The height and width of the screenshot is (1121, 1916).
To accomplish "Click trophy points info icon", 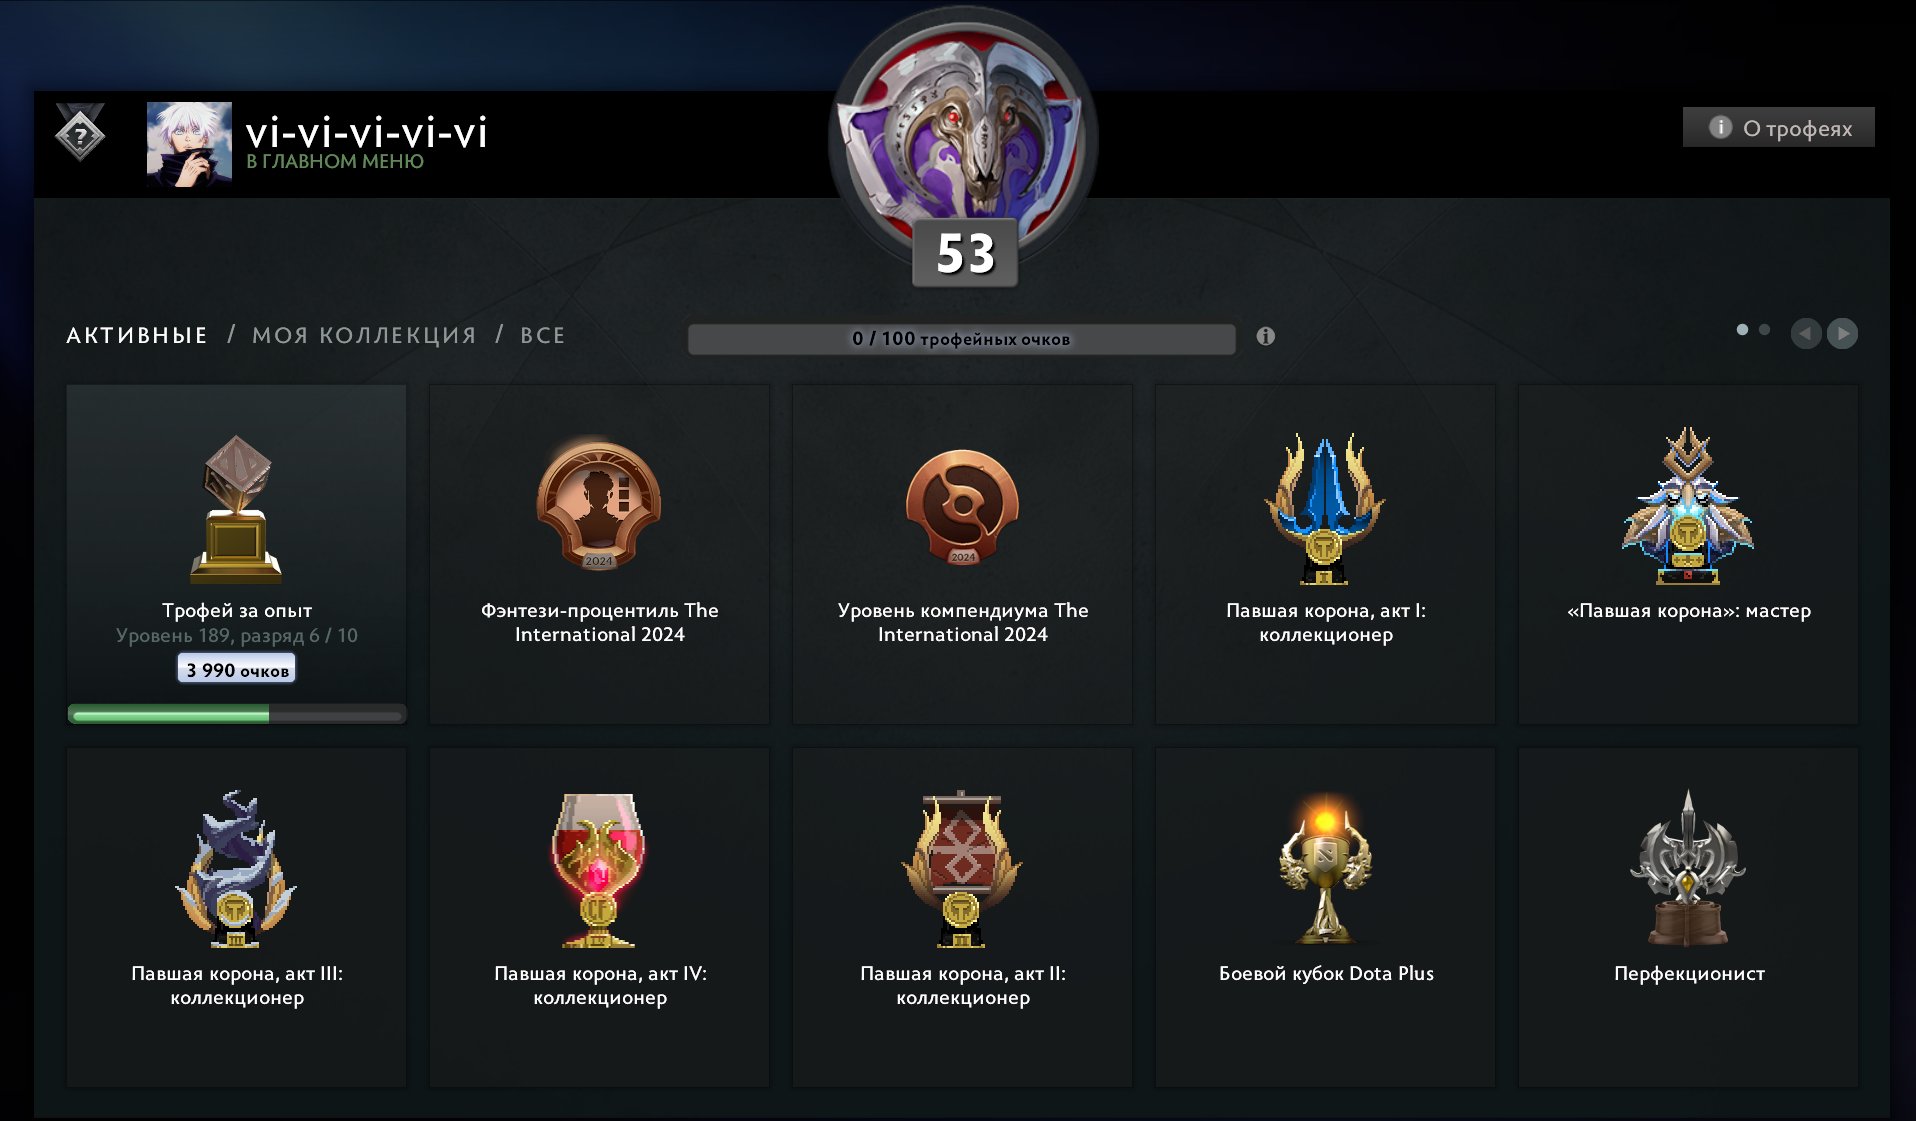I will [x=1265, y=336].
